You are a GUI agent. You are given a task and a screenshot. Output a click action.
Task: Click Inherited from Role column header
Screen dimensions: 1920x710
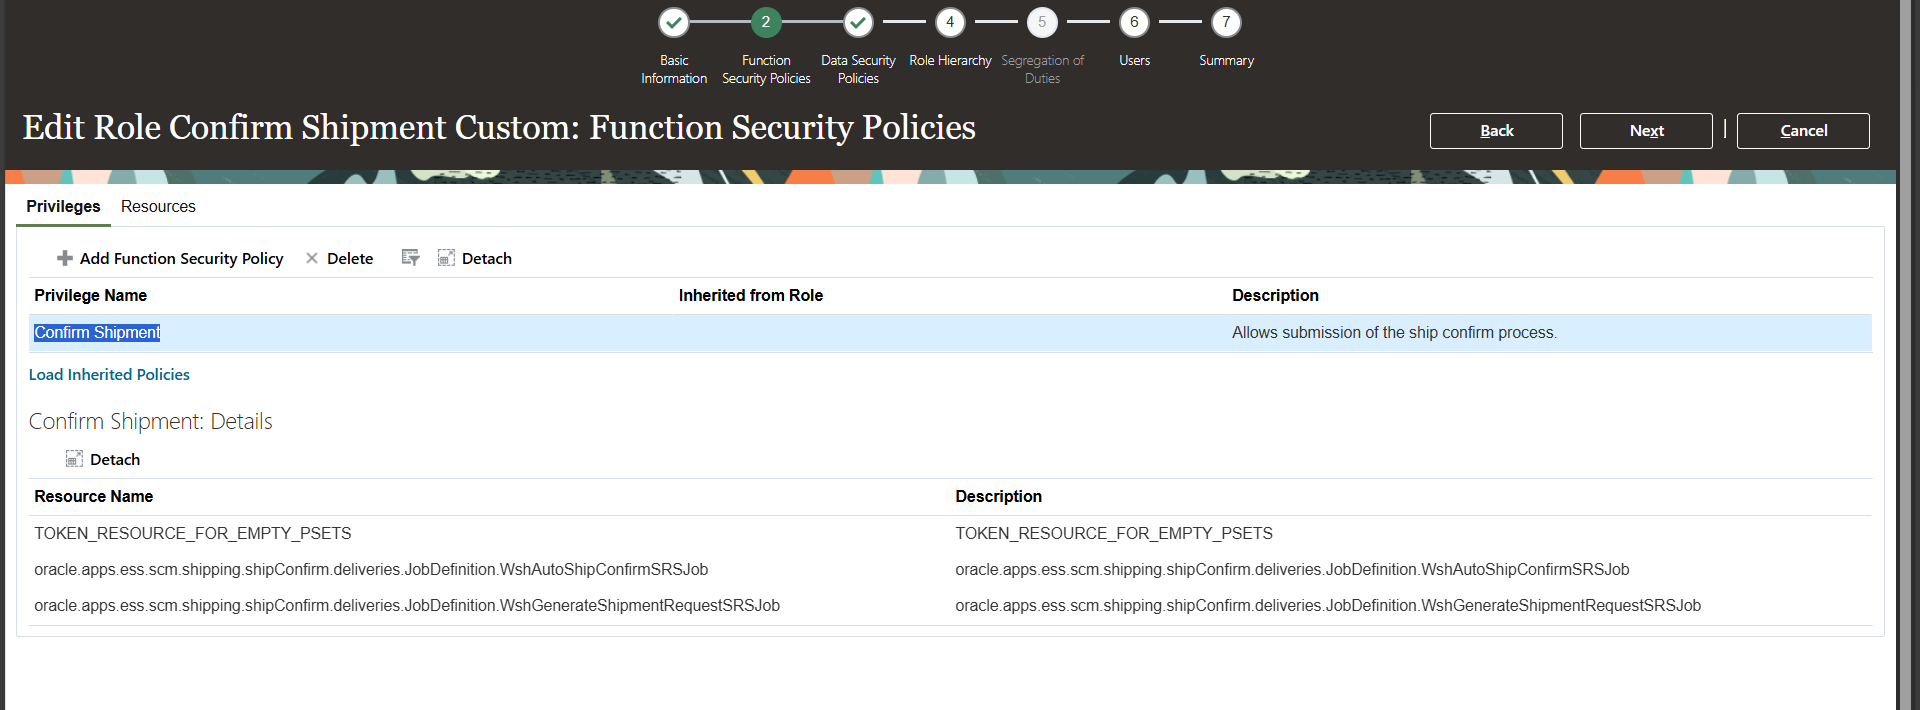(x=750, y=295)
